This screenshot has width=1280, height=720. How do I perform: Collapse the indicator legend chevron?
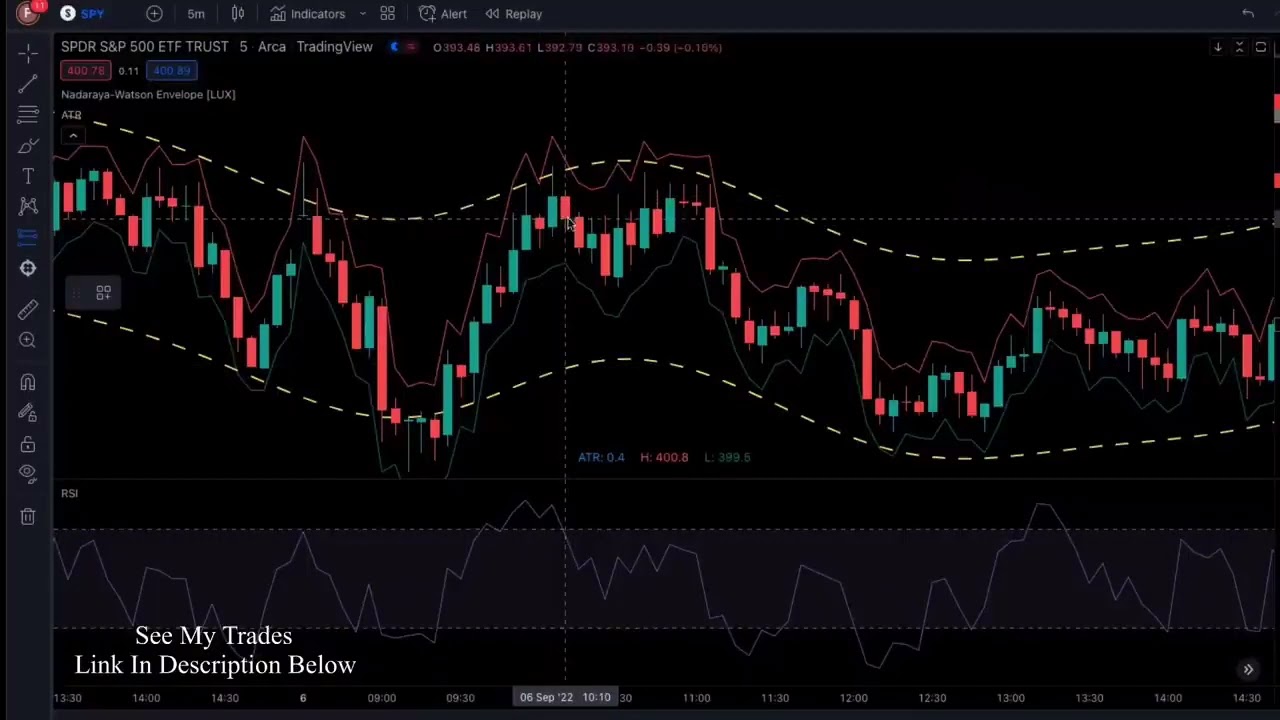click(x=73, y=136)
